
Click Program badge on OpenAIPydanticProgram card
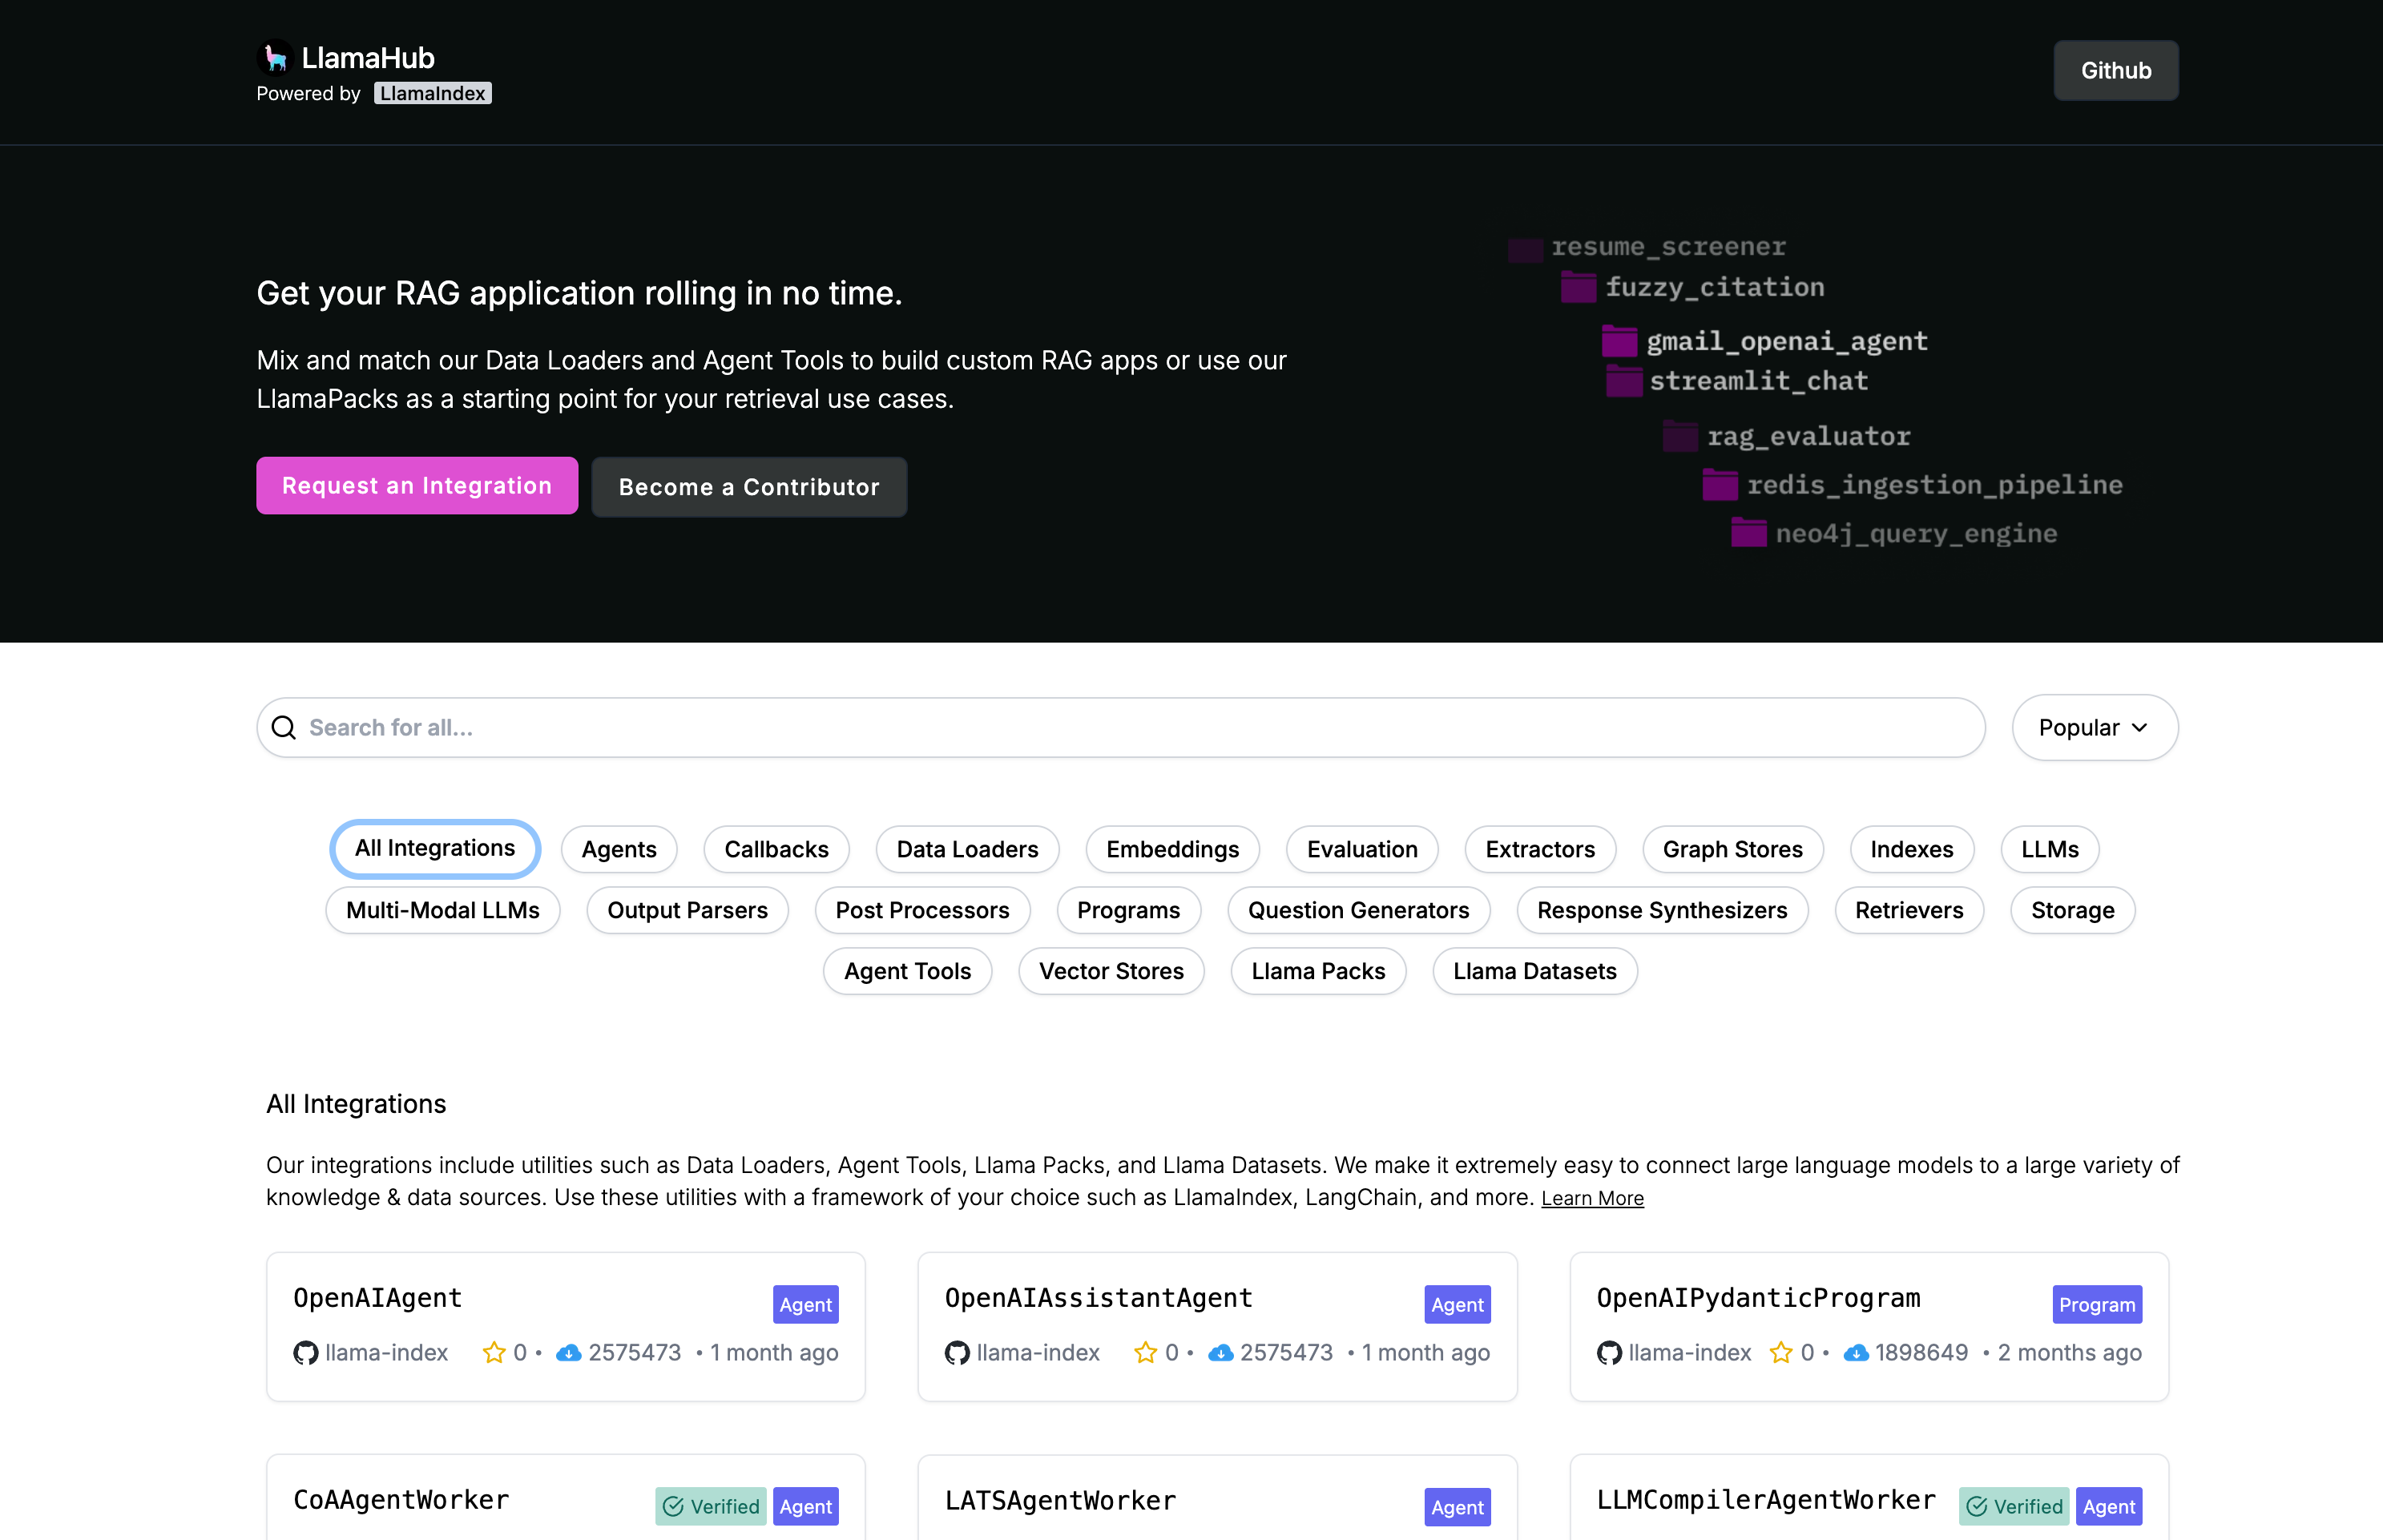coord(2097,1304)
